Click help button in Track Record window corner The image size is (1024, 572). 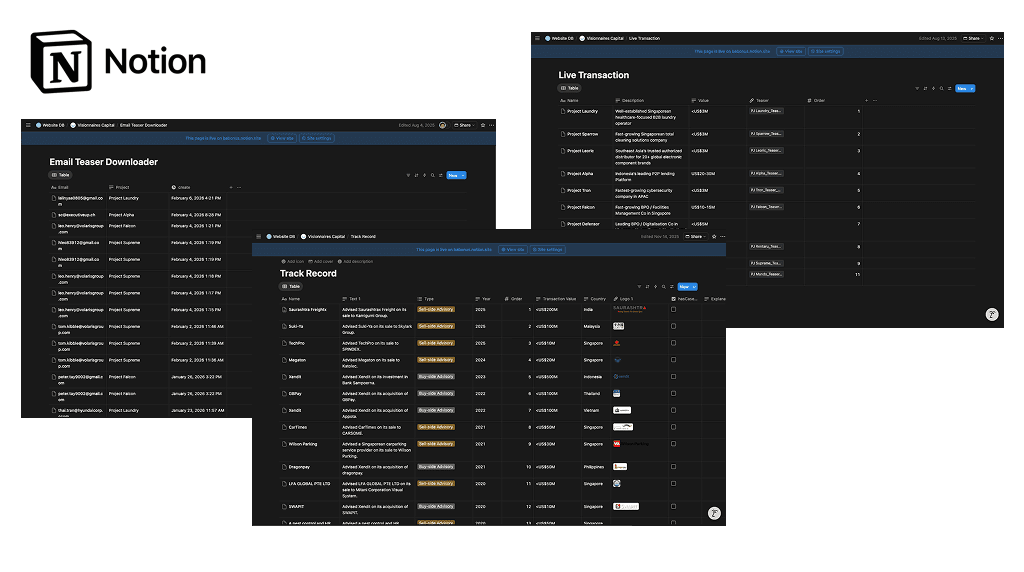coord(714,513)
